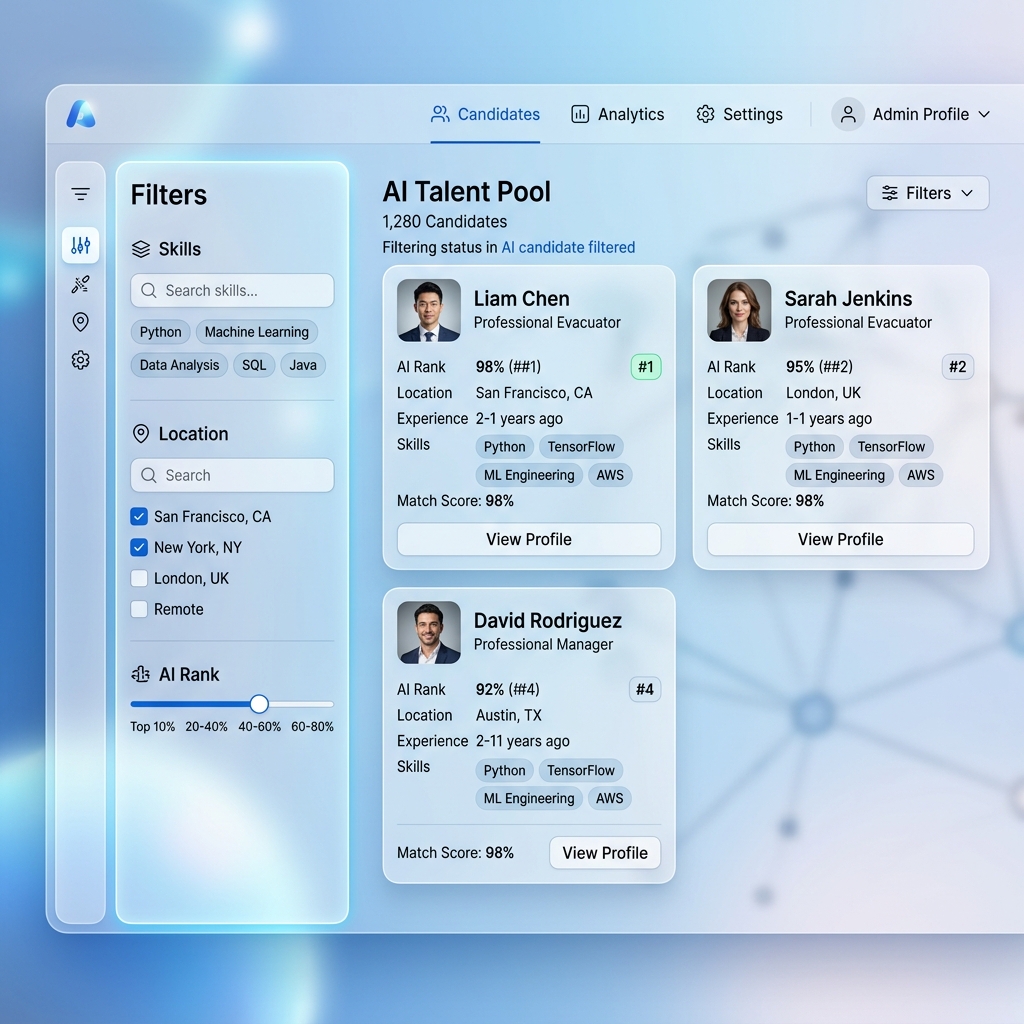
Task: Open the settings gear in the left sidebar
Action: click(x=80, y=360)
